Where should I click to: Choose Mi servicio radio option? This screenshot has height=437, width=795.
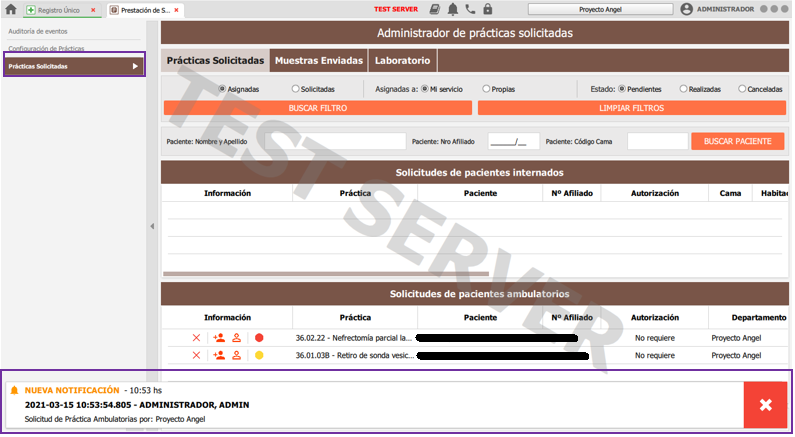[425, 89]
